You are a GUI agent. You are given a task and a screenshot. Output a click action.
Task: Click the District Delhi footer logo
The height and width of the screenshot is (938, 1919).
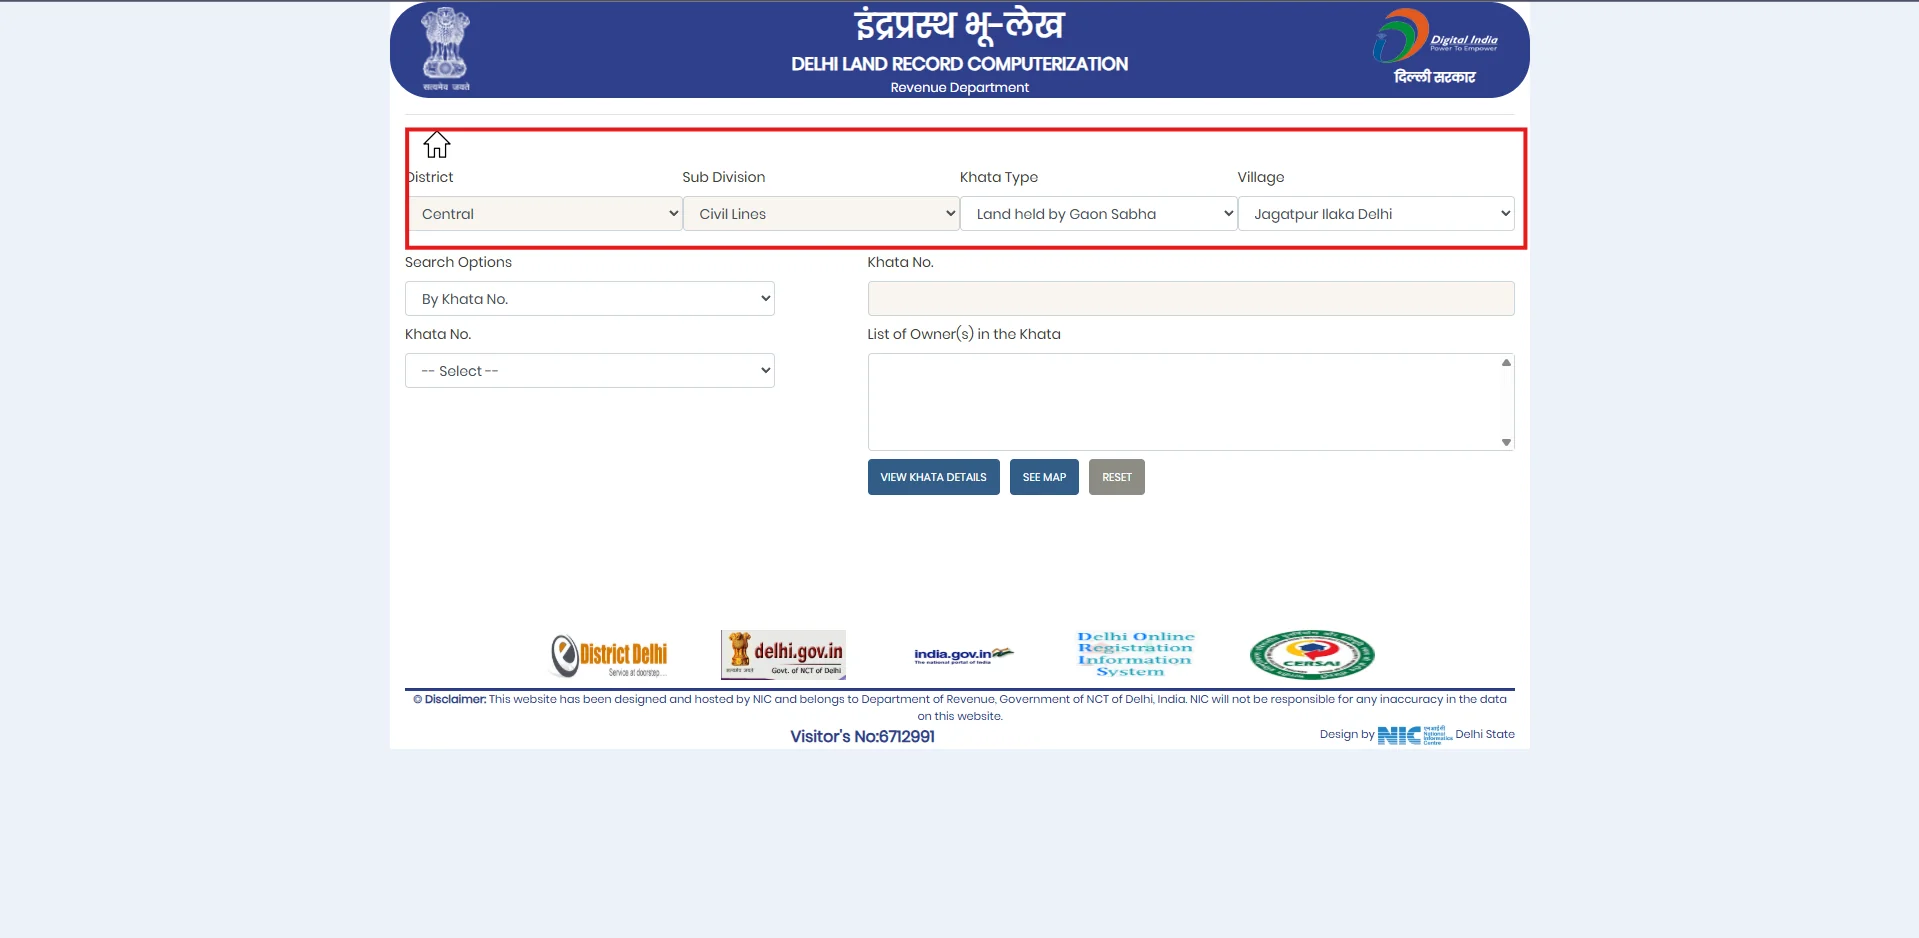pos(609,654)
